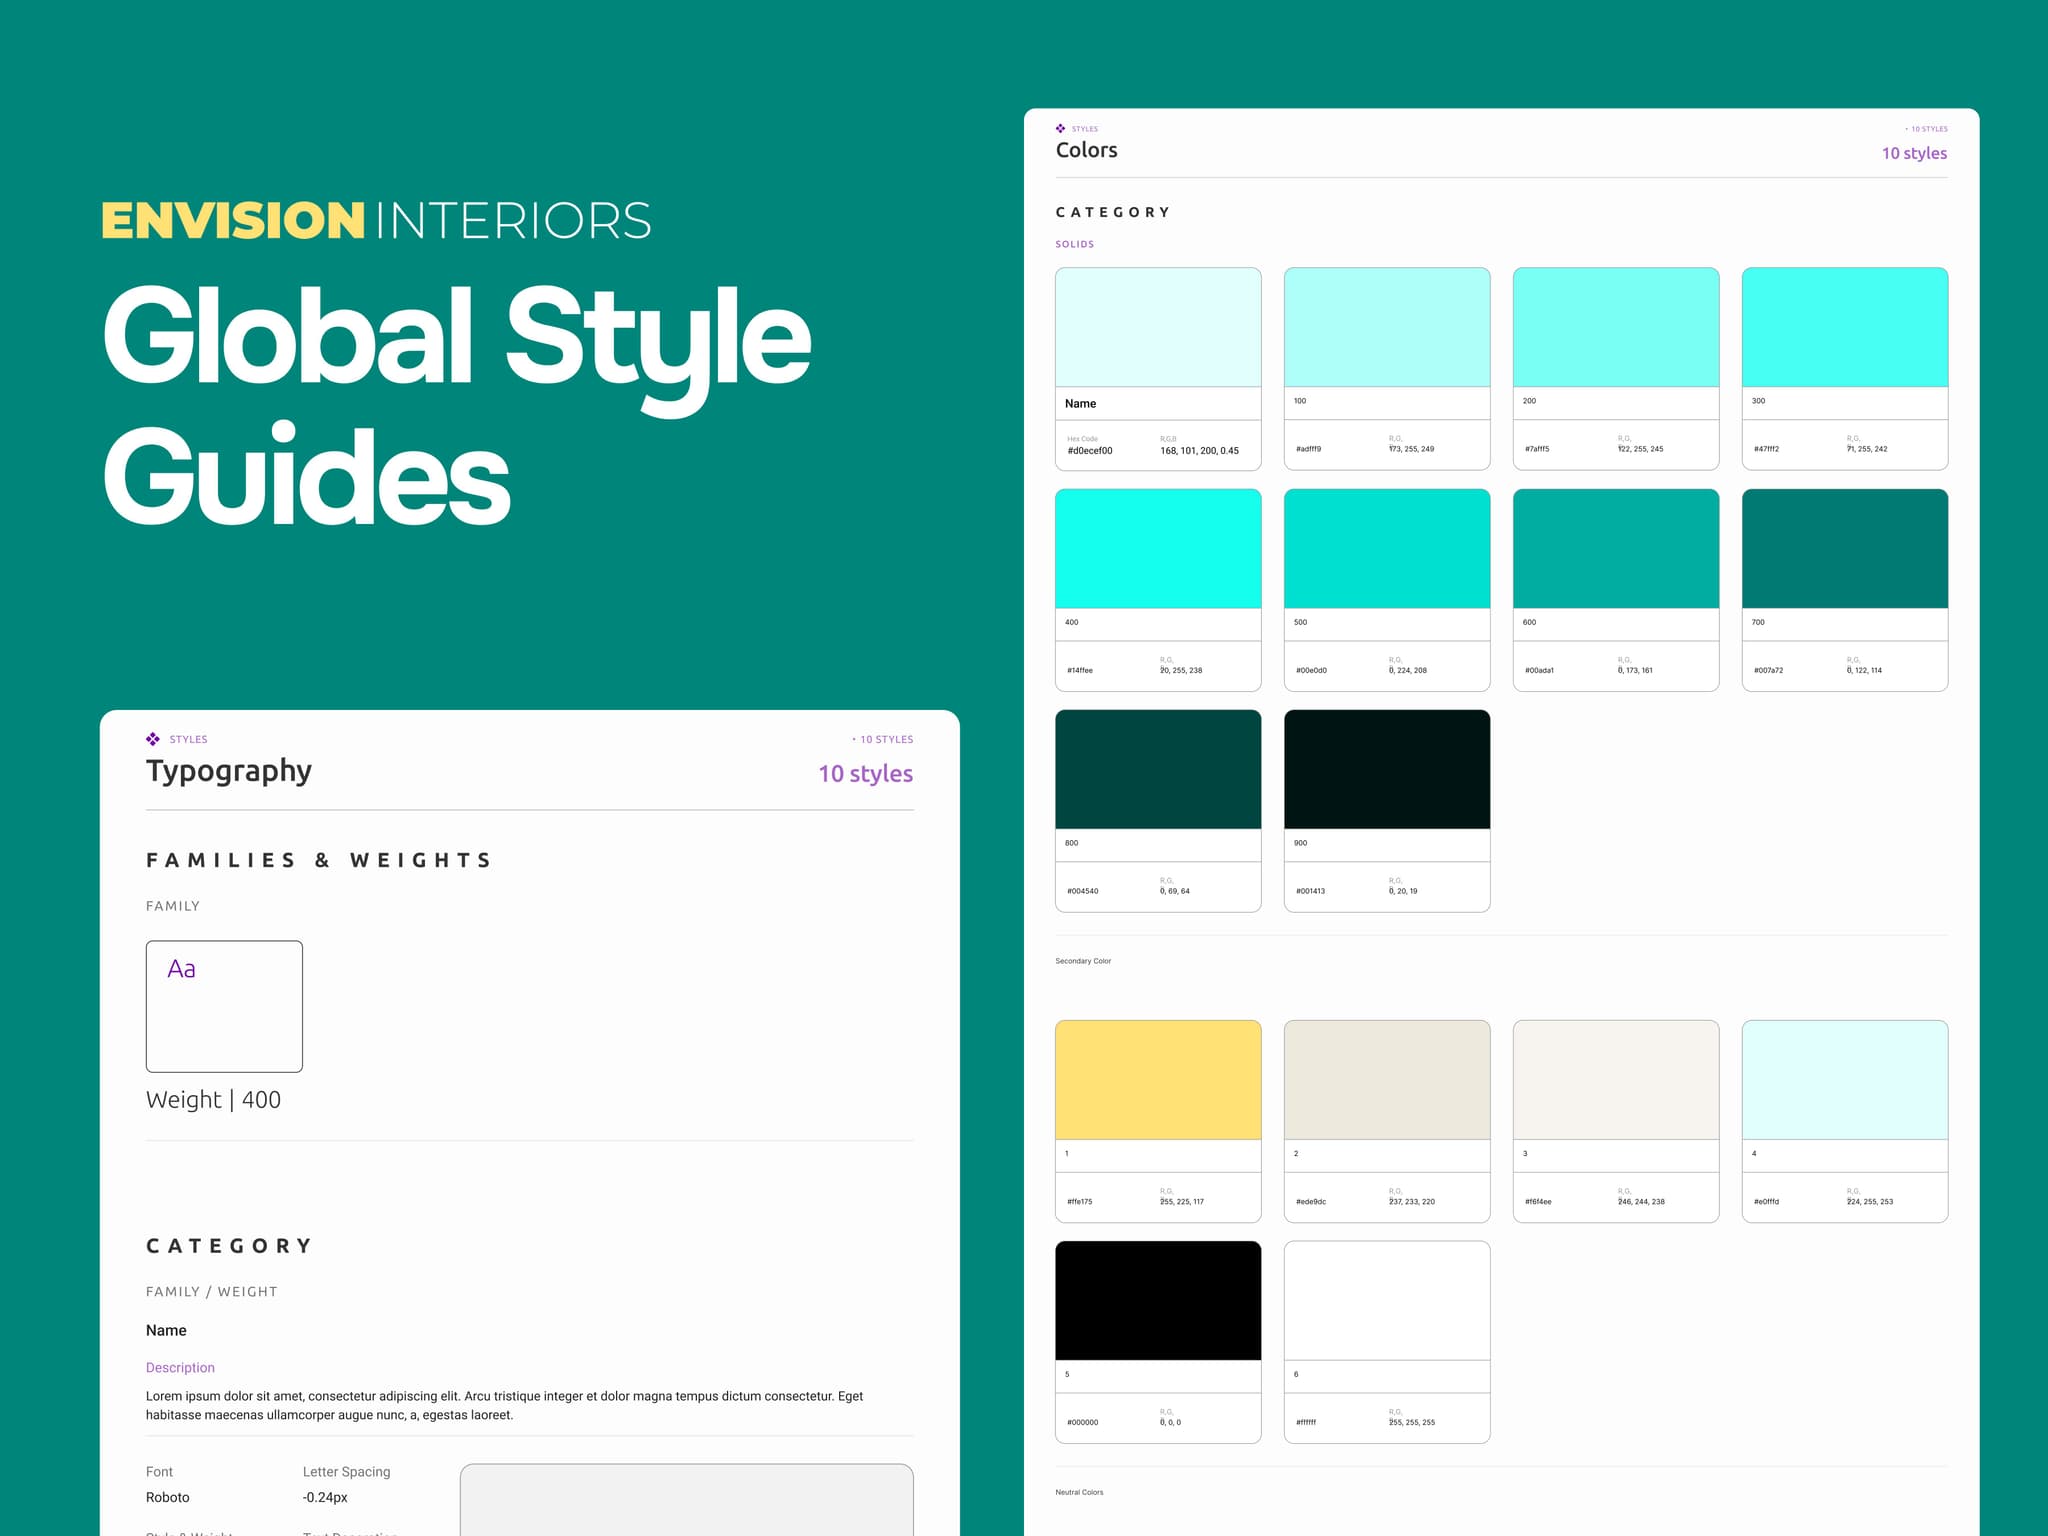The image size is (2048, 1536).
Task: Click the 'Secondary Color' section label
Action: (x=1083, y=961)
